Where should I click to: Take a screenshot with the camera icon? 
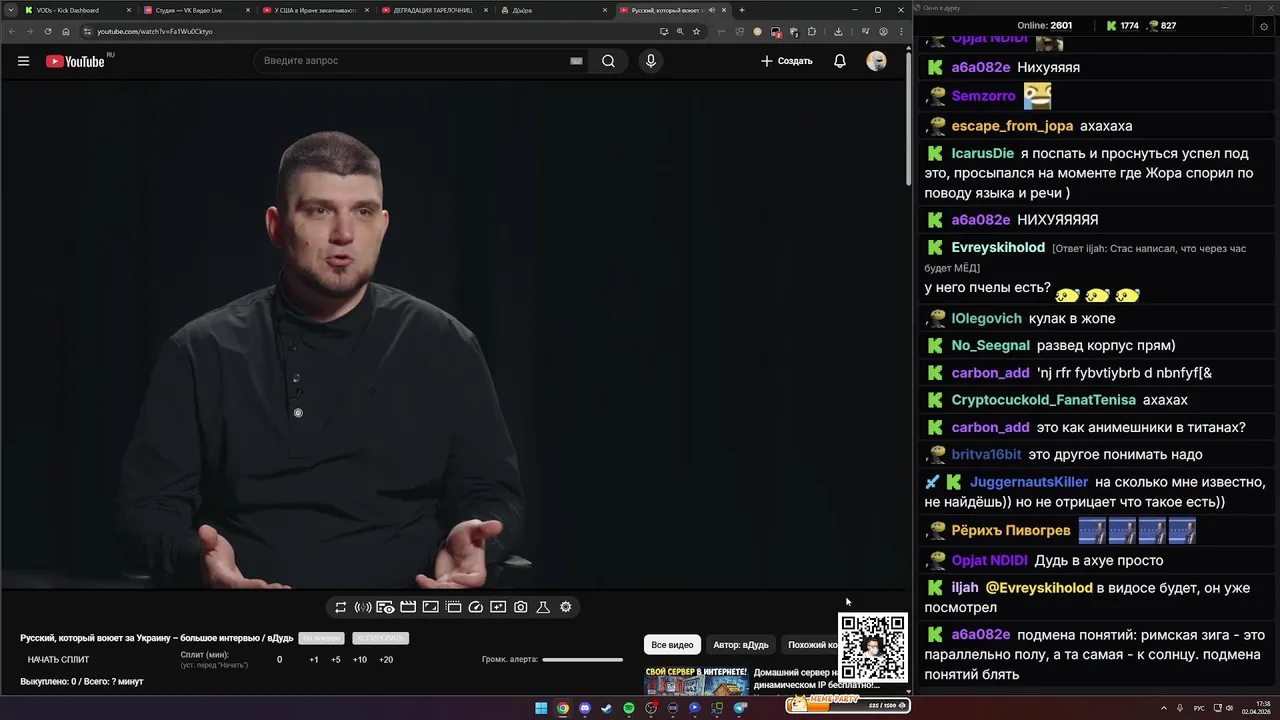(x=521, y=607)
